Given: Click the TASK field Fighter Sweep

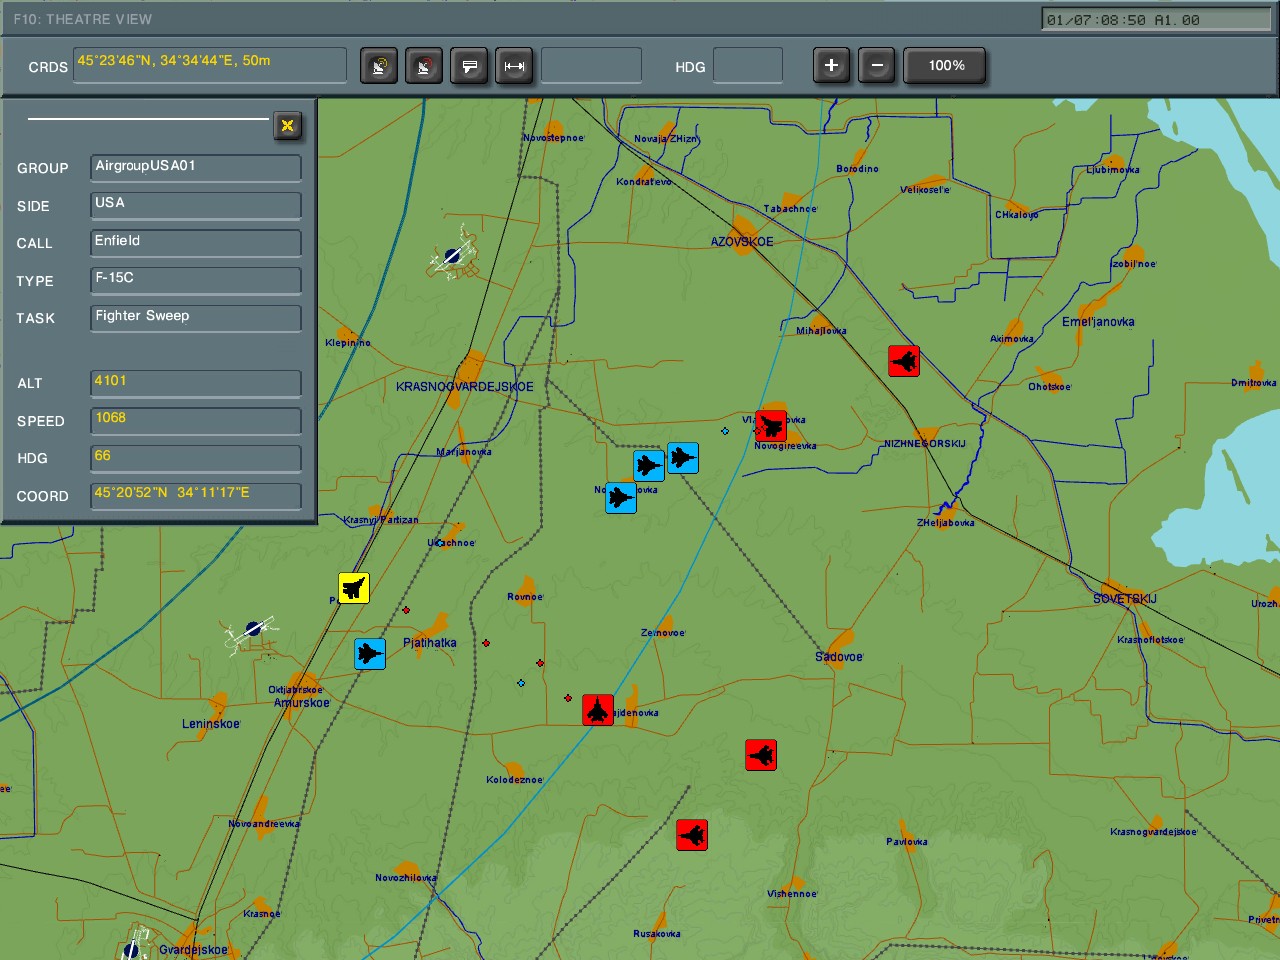Looking at the screenshot, I should point(196,318).
